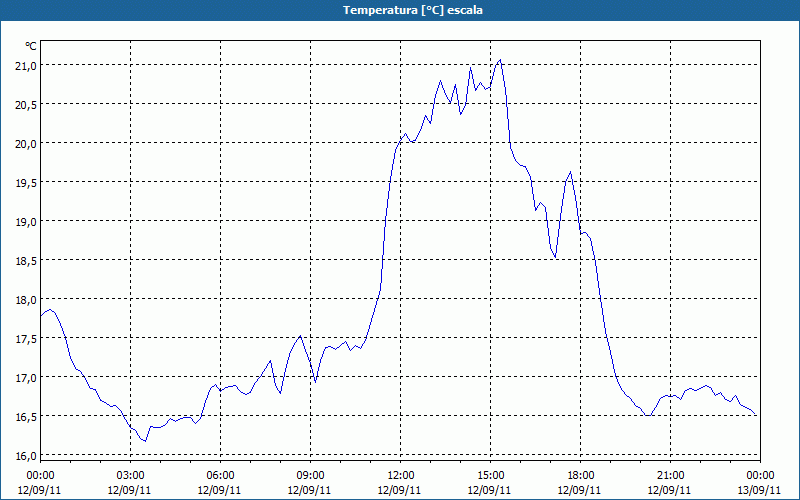Click the 13/09/11 date label

[759, 490]
